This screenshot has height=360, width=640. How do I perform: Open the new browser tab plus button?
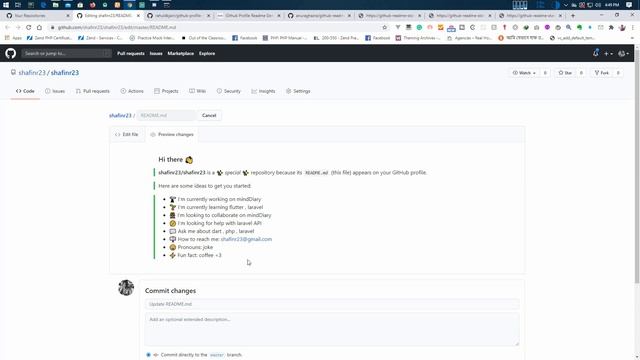(x=573, y=16)
